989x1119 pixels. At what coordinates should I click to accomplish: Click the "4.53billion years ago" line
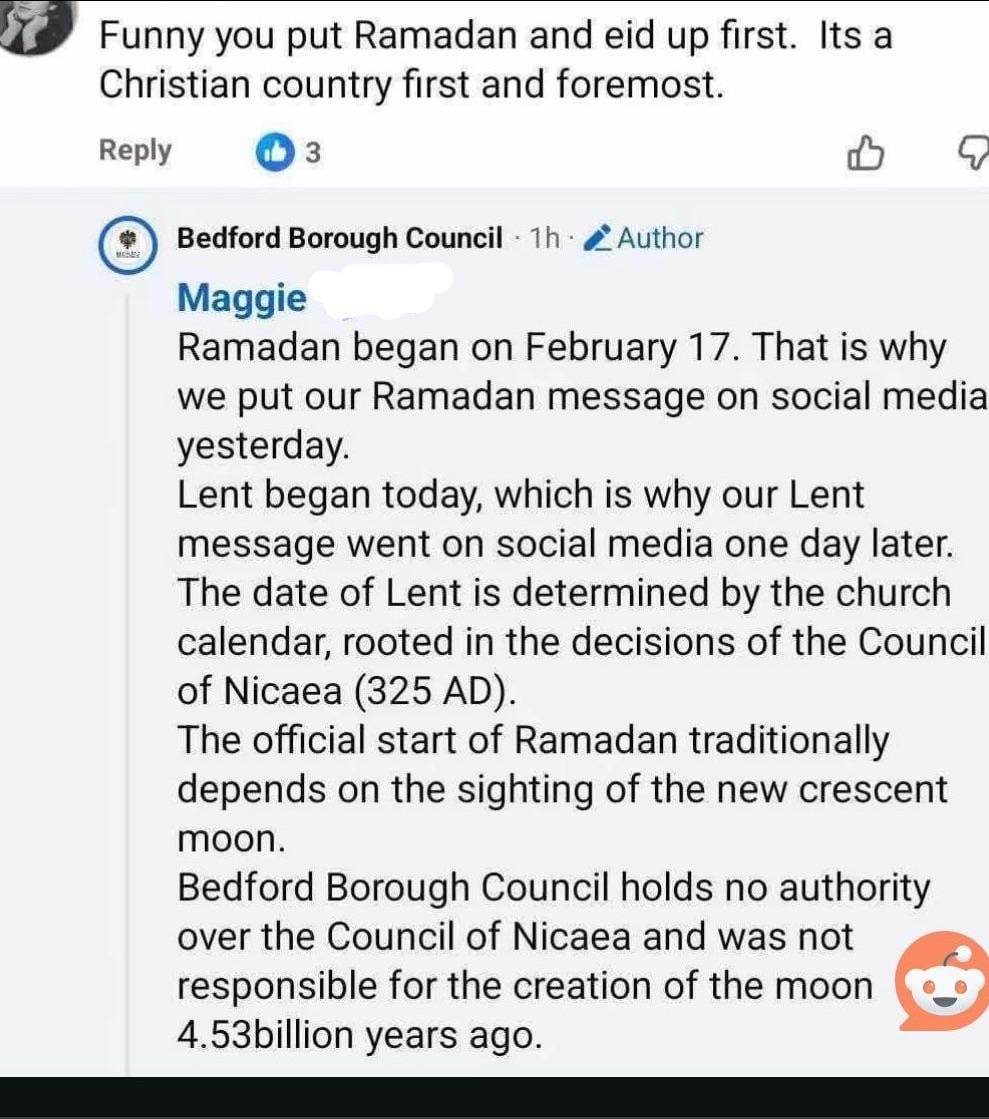point(360,1035)
